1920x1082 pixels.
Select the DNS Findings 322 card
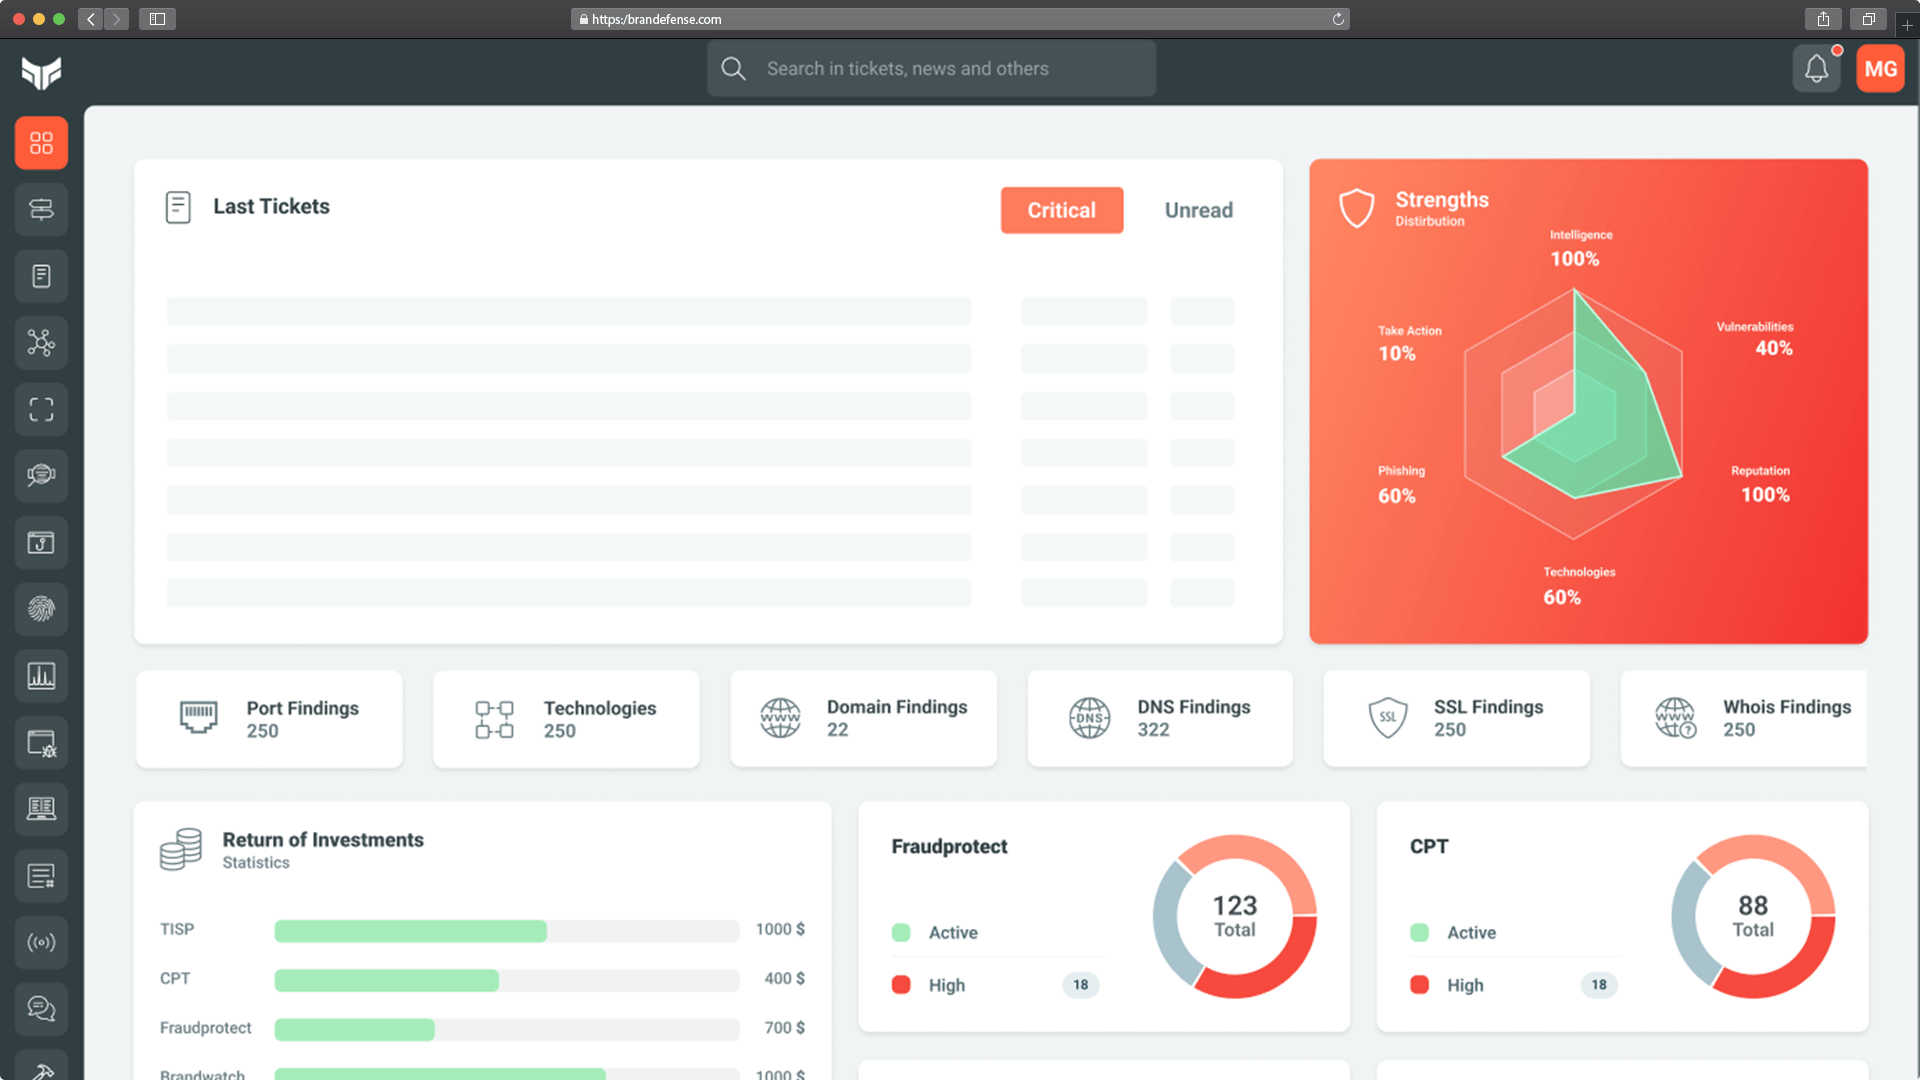point(1159,718)
